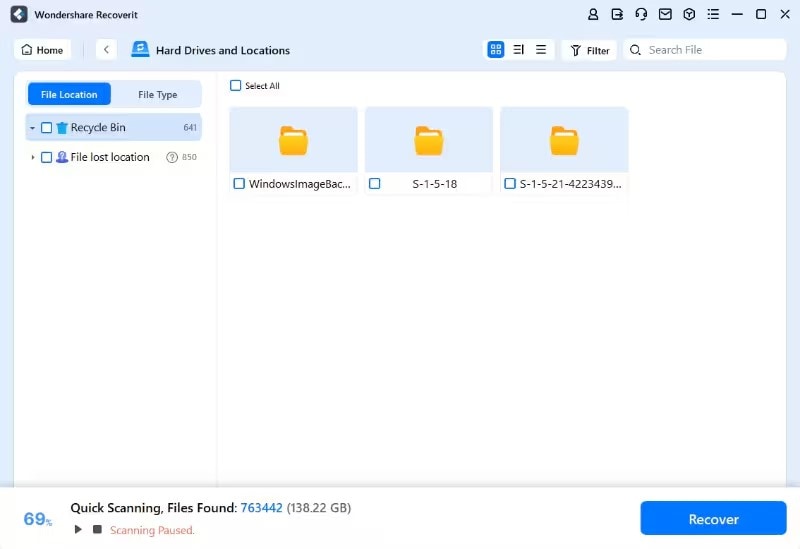Open the user account icon
Image resolution: width=800 pixels, height=549 pixels.
click(x=593, y=14)
